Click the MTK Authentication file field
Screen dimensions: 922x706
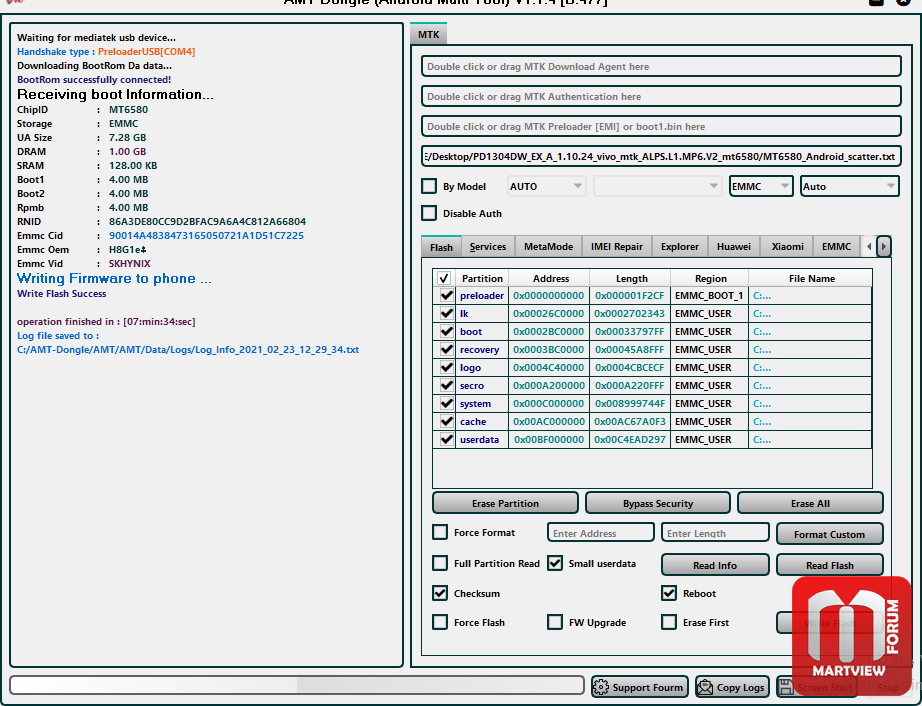pos(662,96)
